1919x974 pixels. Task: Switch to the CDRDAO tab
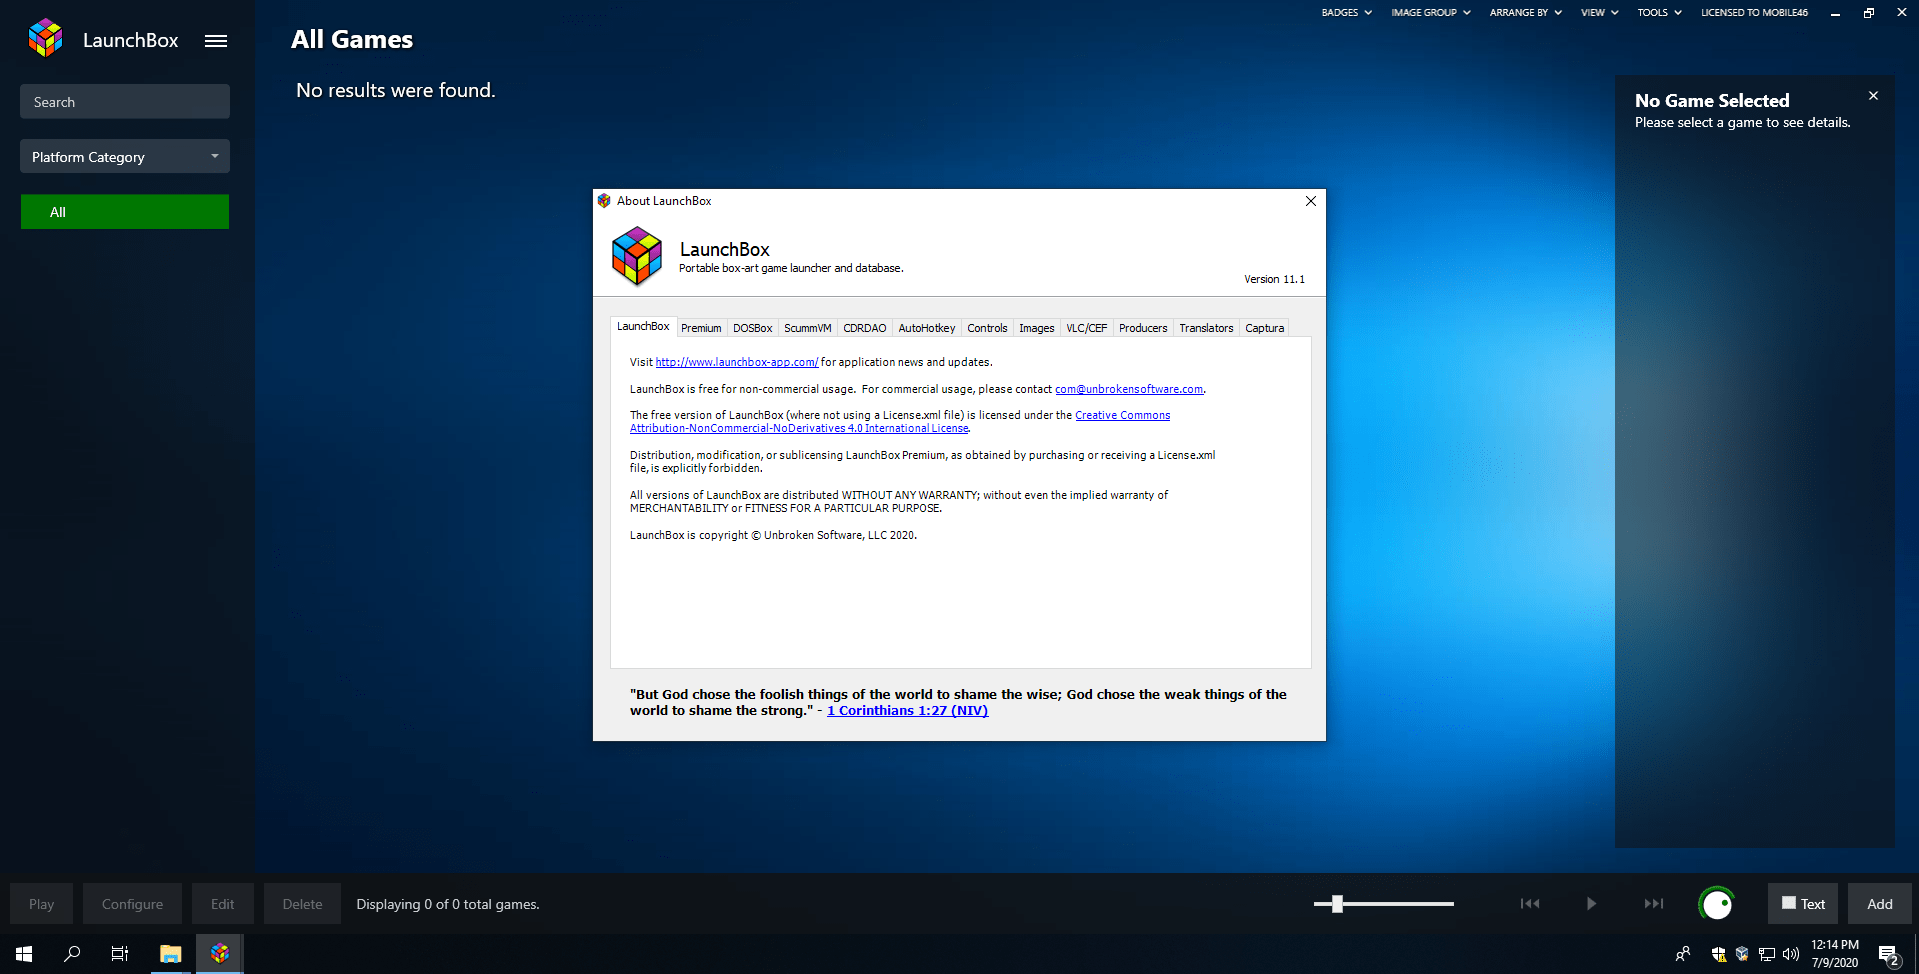(x=865, y=328)
